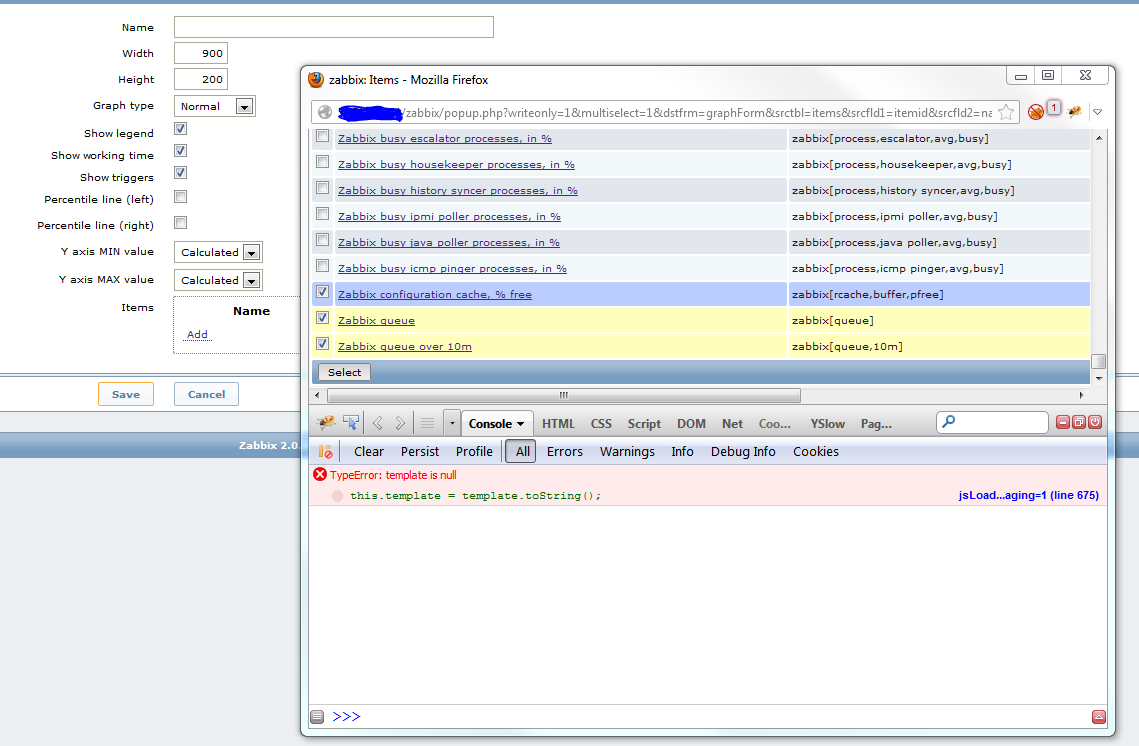Uncheck the Zabbix queue over 10m checkbox

[x=323, y=344]
